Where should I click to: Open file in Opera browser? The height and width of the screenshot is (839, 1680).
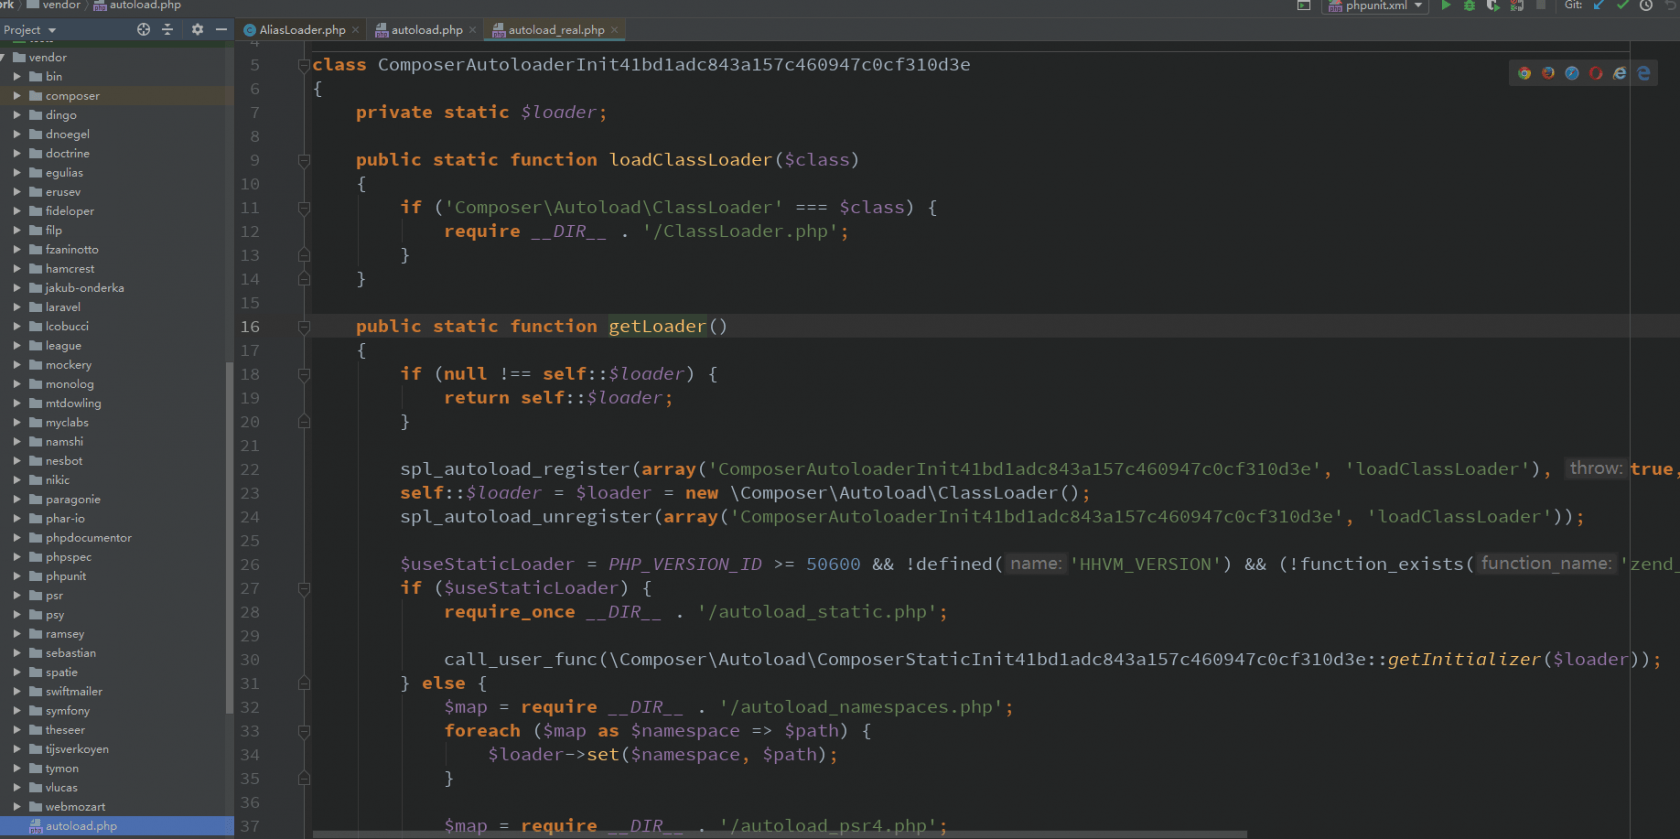click(1596, 73)
